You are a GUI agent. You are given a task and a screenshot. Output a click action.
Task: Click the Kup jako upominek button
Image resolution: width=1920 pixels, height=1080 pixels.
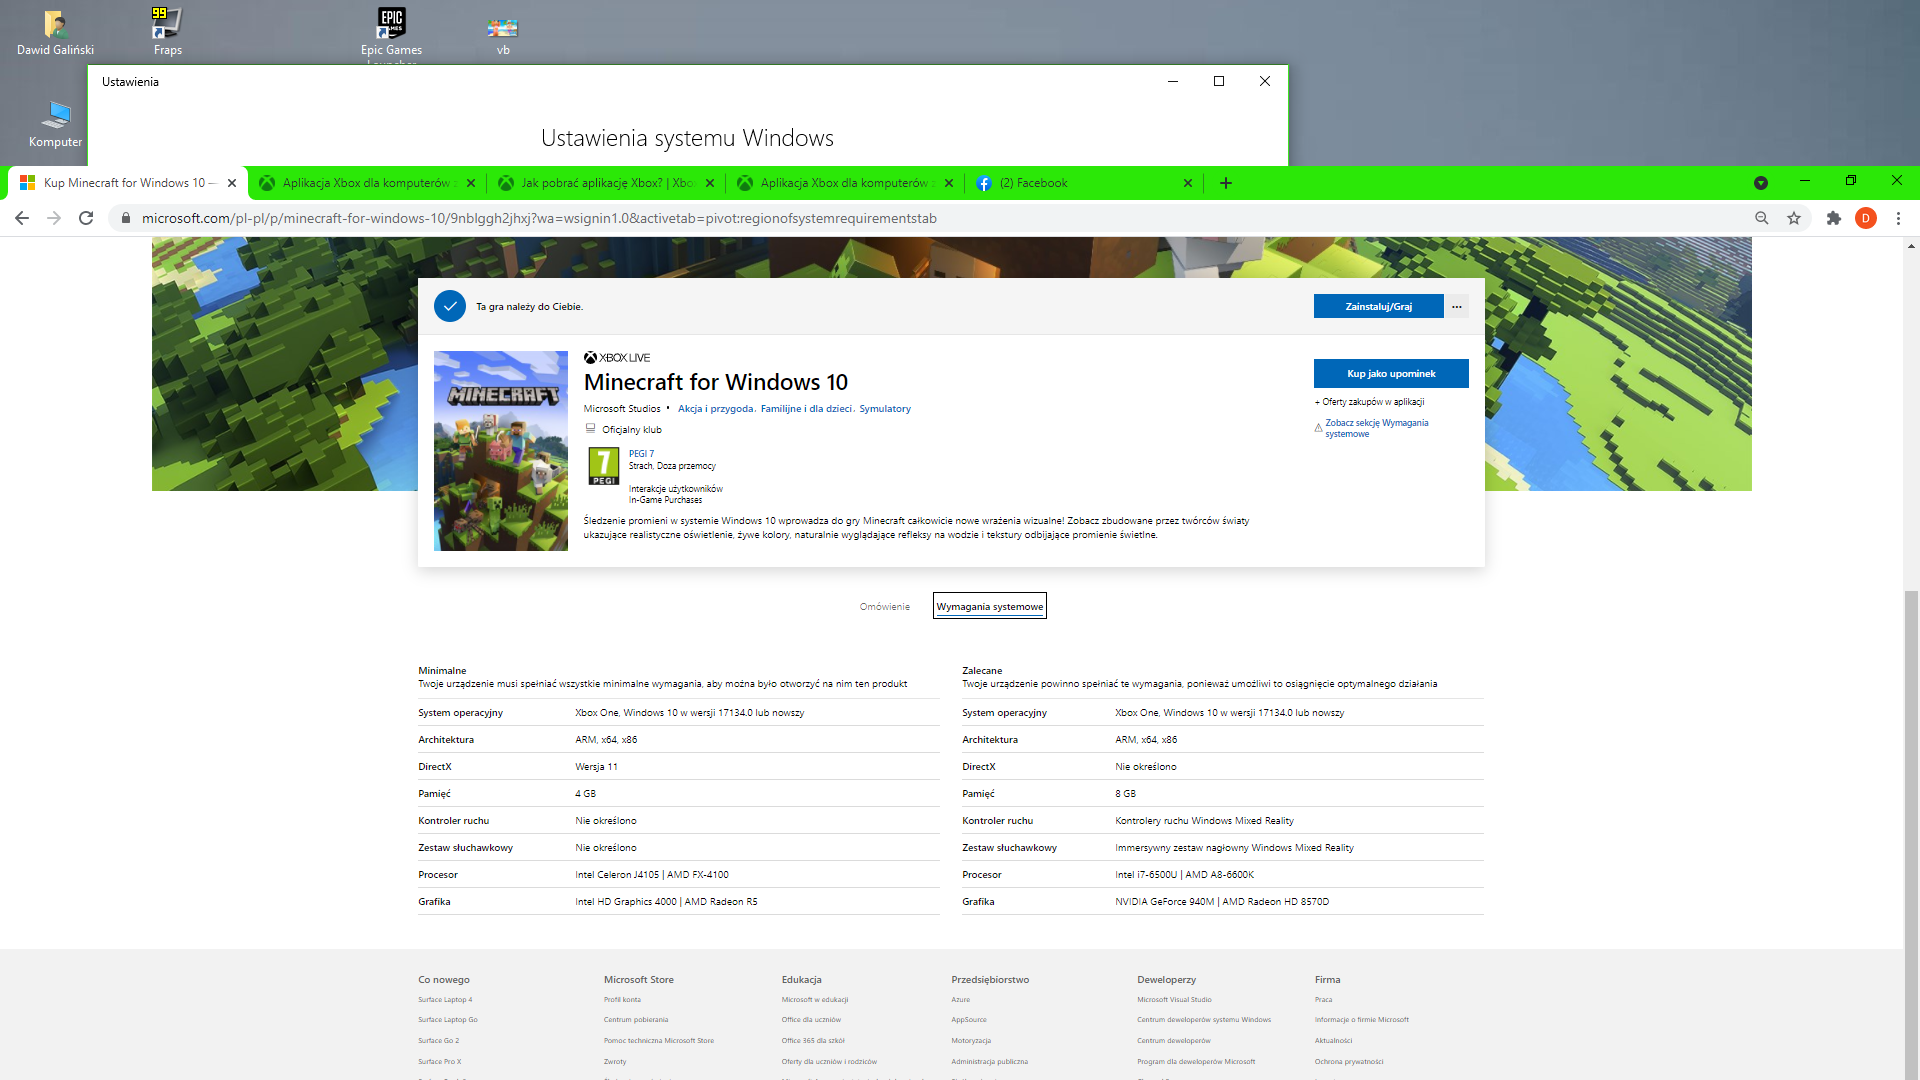(x=1391, y=373)
